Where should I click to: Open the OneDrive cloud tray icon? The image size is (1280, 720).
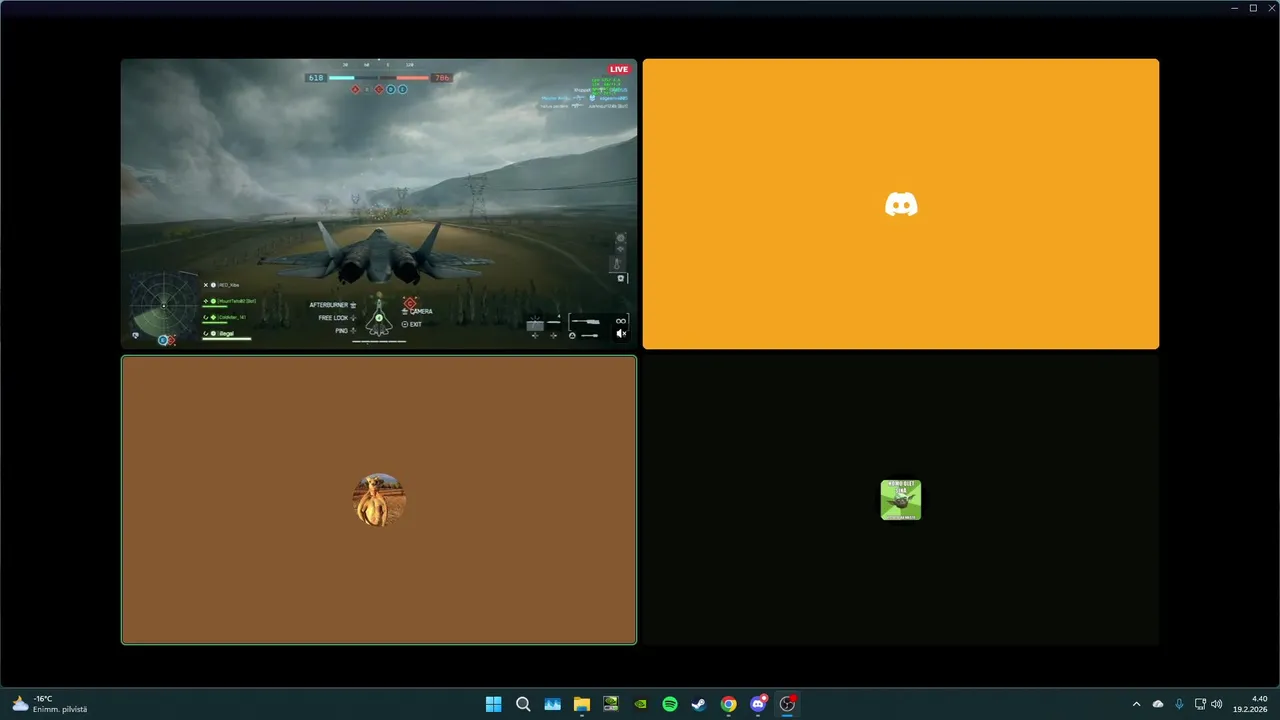coord(1158,704)
